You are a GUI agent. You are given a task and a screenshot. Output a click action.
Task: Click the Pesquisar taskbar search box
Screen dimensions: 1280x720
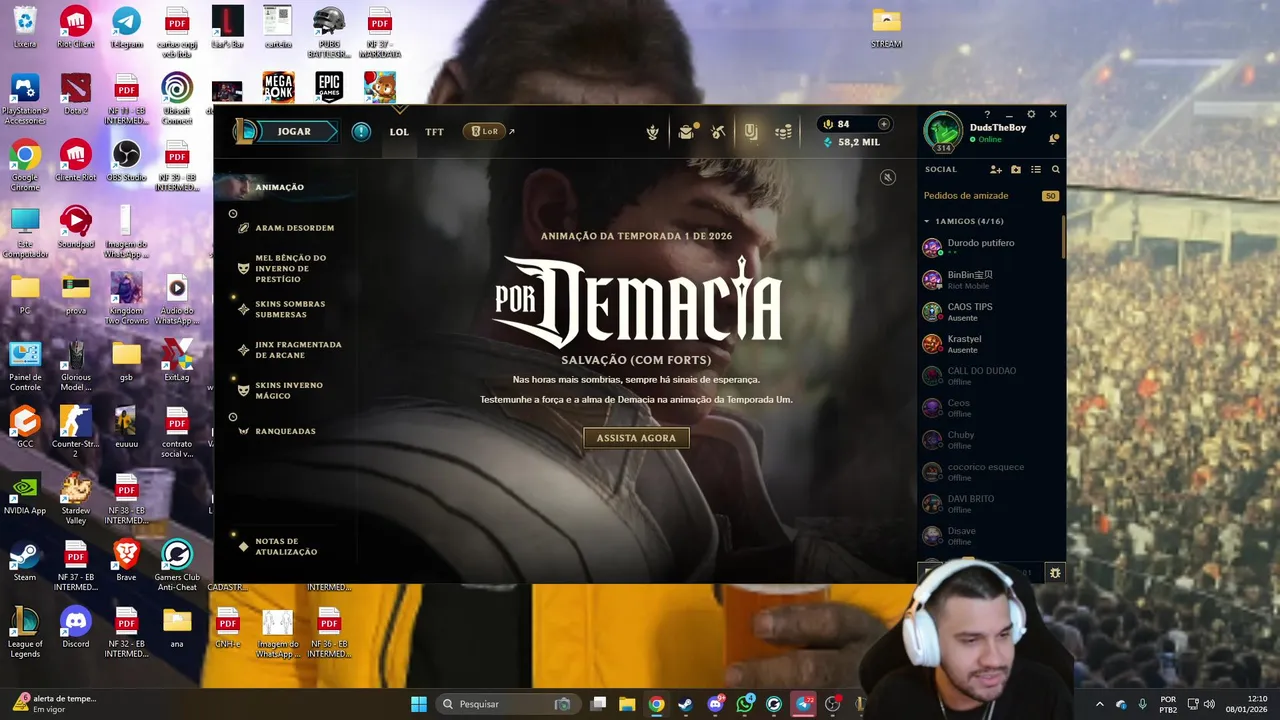[507, 704]
